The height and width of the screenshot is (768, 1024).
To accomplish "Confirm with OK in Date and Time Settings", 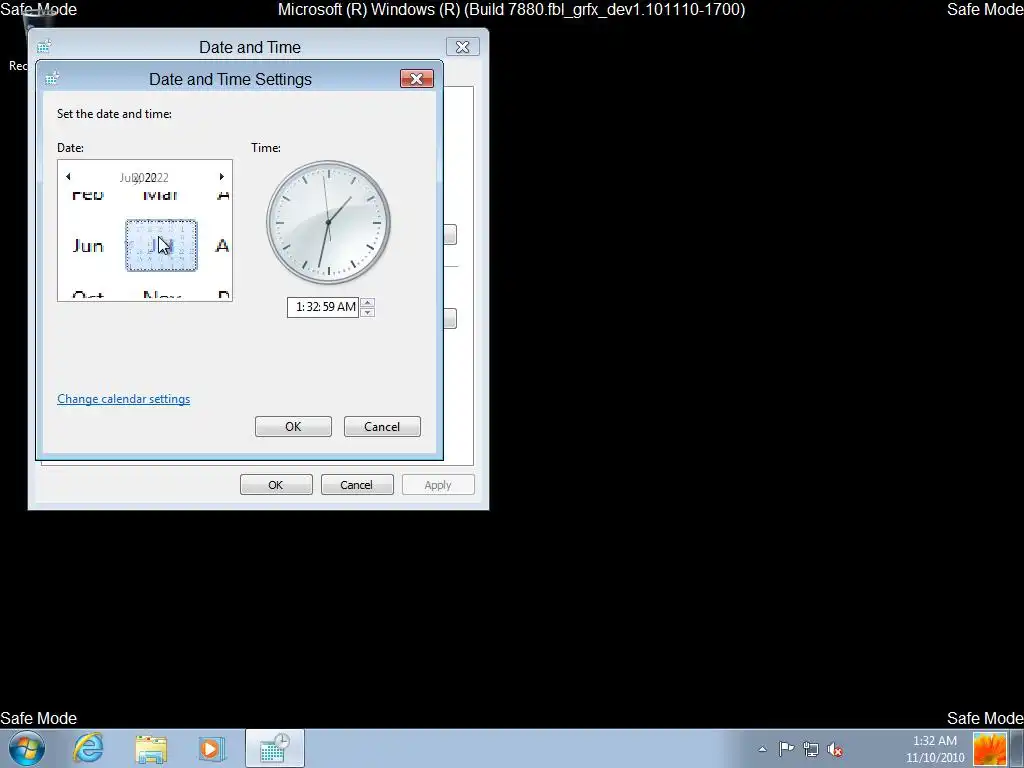I will click(x=293, y=426).
